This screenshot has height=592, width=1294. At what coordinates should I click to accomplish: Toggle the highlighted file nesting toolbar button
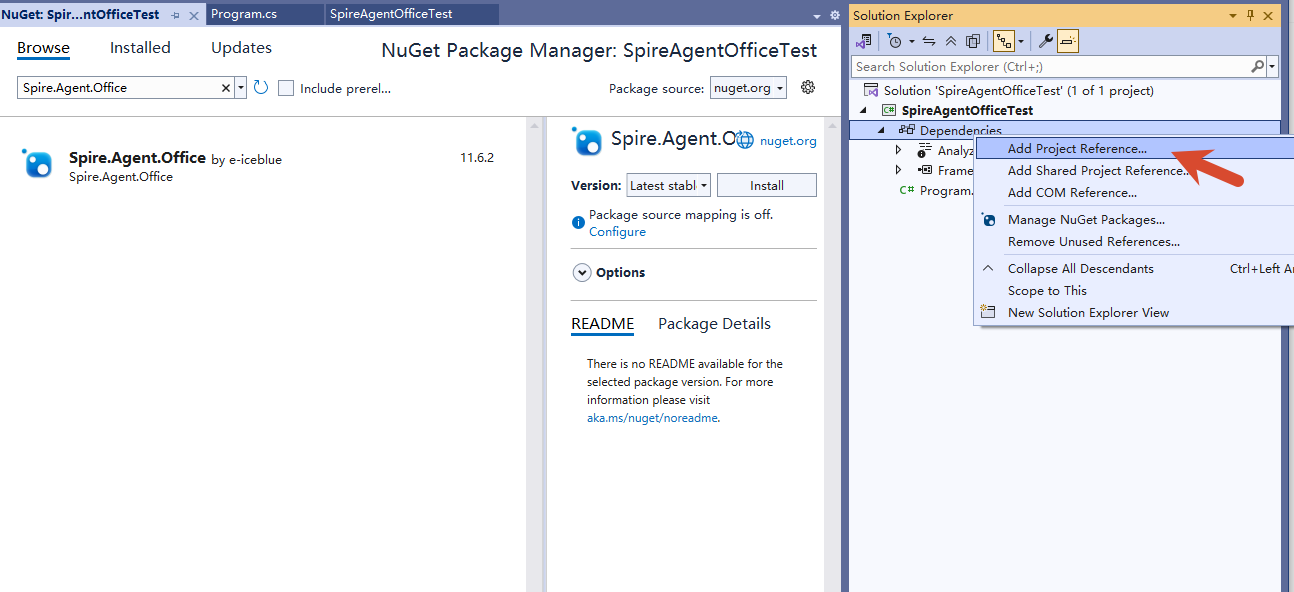click(1004, 41)
